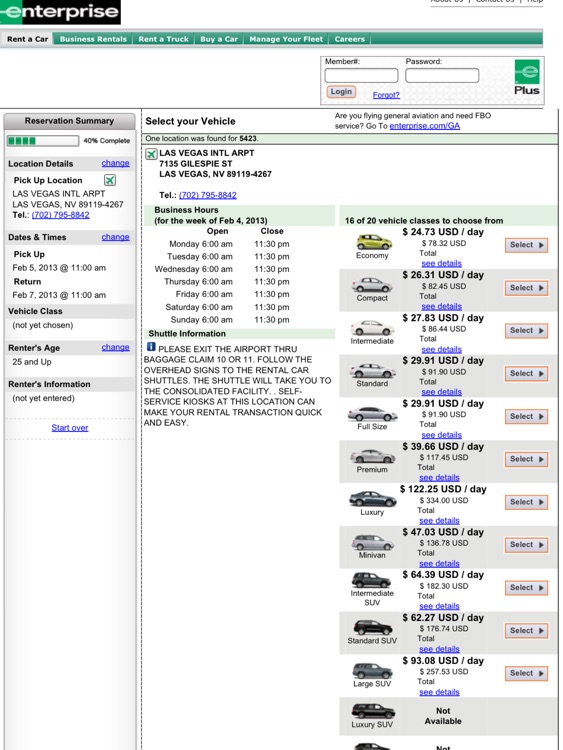Click the Enterprise logo

pos(60,11)
